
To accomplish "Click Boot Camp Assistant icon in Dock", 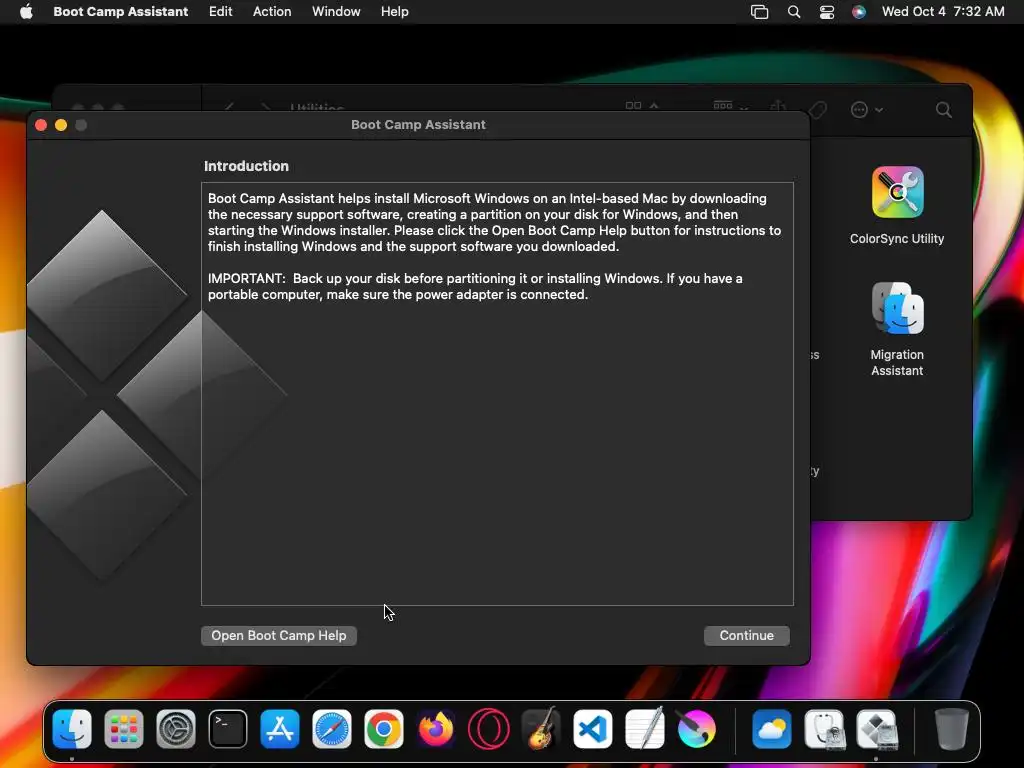I will 876,729.
